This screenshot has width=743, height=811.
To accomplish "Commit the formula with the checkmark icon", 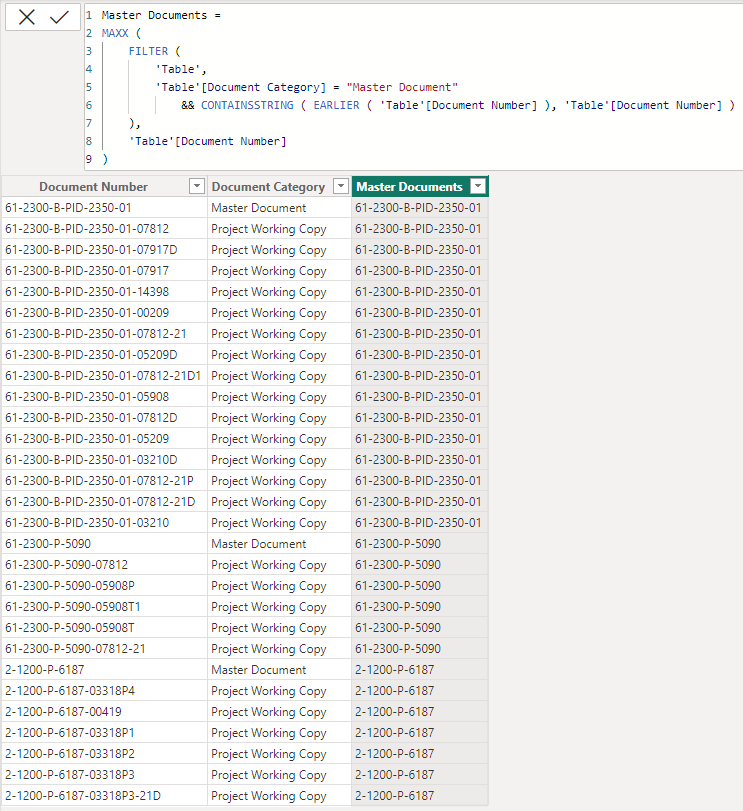I will [59, 17].
